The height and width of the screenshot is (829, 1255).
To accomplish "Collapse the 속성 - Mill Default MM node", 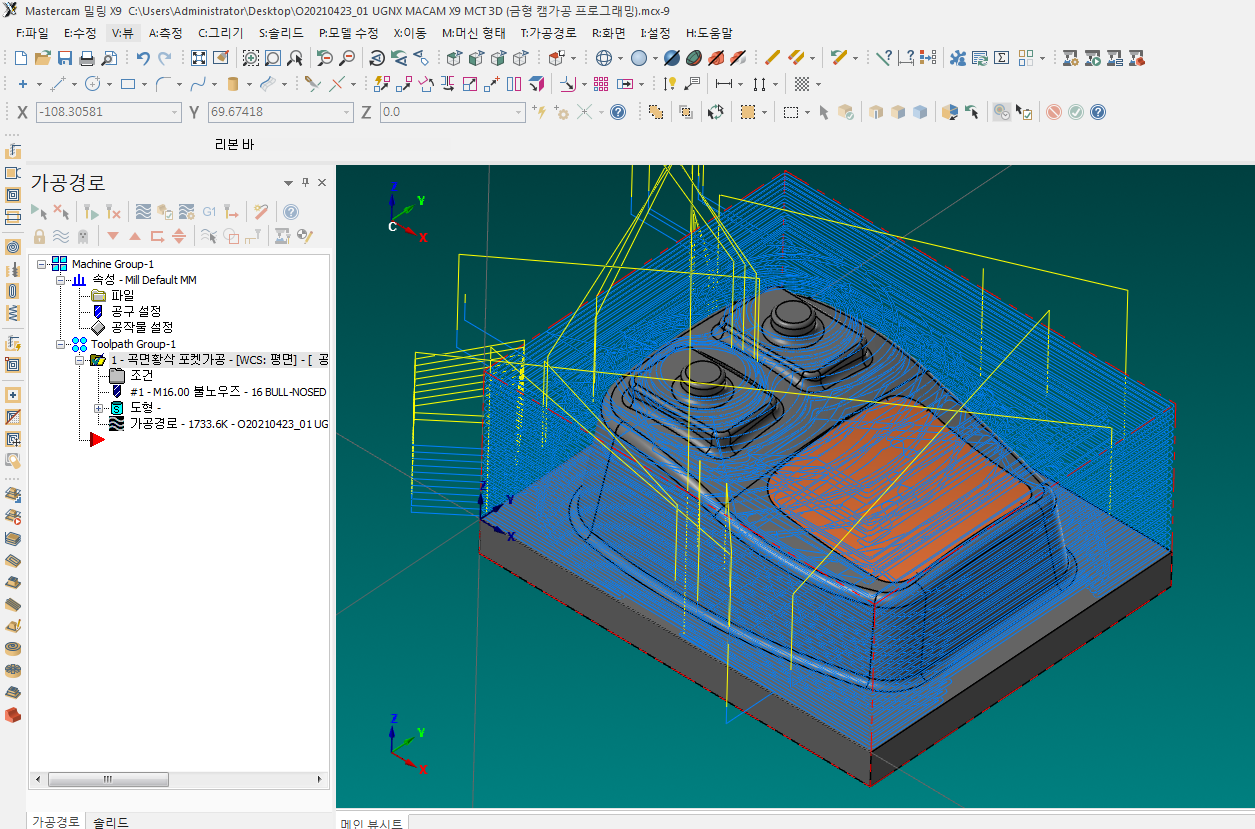I will point(62,280).
